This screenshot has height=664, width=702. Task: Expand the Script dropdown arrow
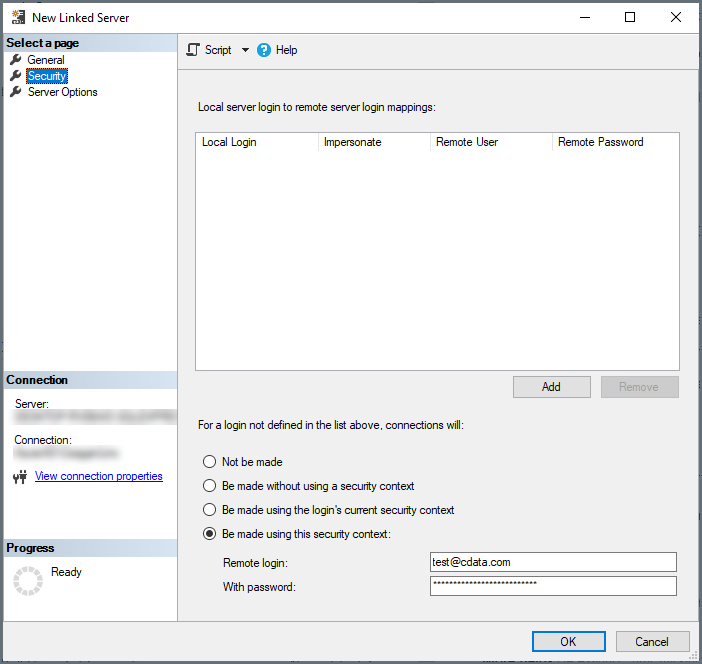(245, 50)
